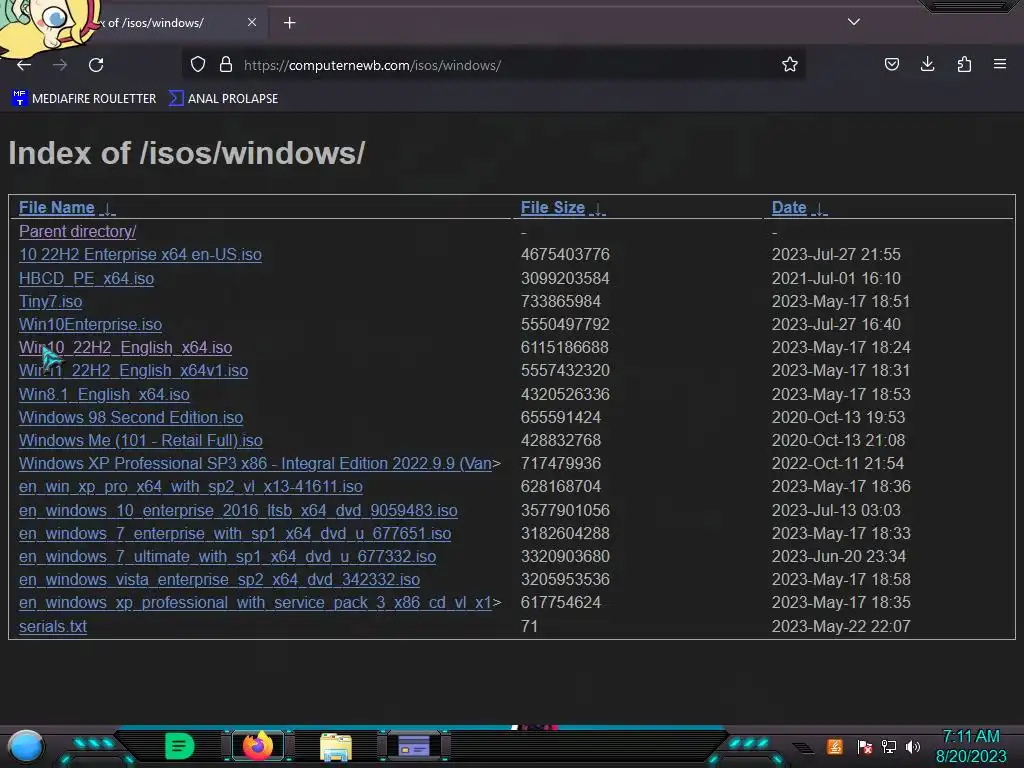Click the orange system tray icon
This screenshot has width=1024, height=768.
point(835,746)
